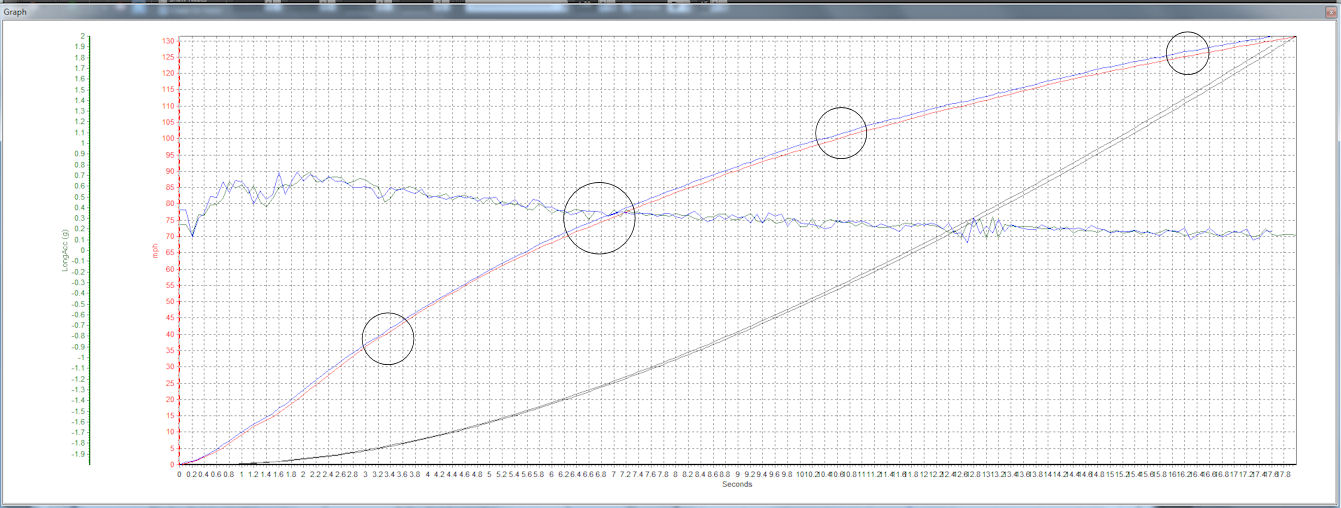The width and height of the screenshot is (1341, 508).
Task: Click inside the largest circle near 75 mph
Action: point(599,218)
